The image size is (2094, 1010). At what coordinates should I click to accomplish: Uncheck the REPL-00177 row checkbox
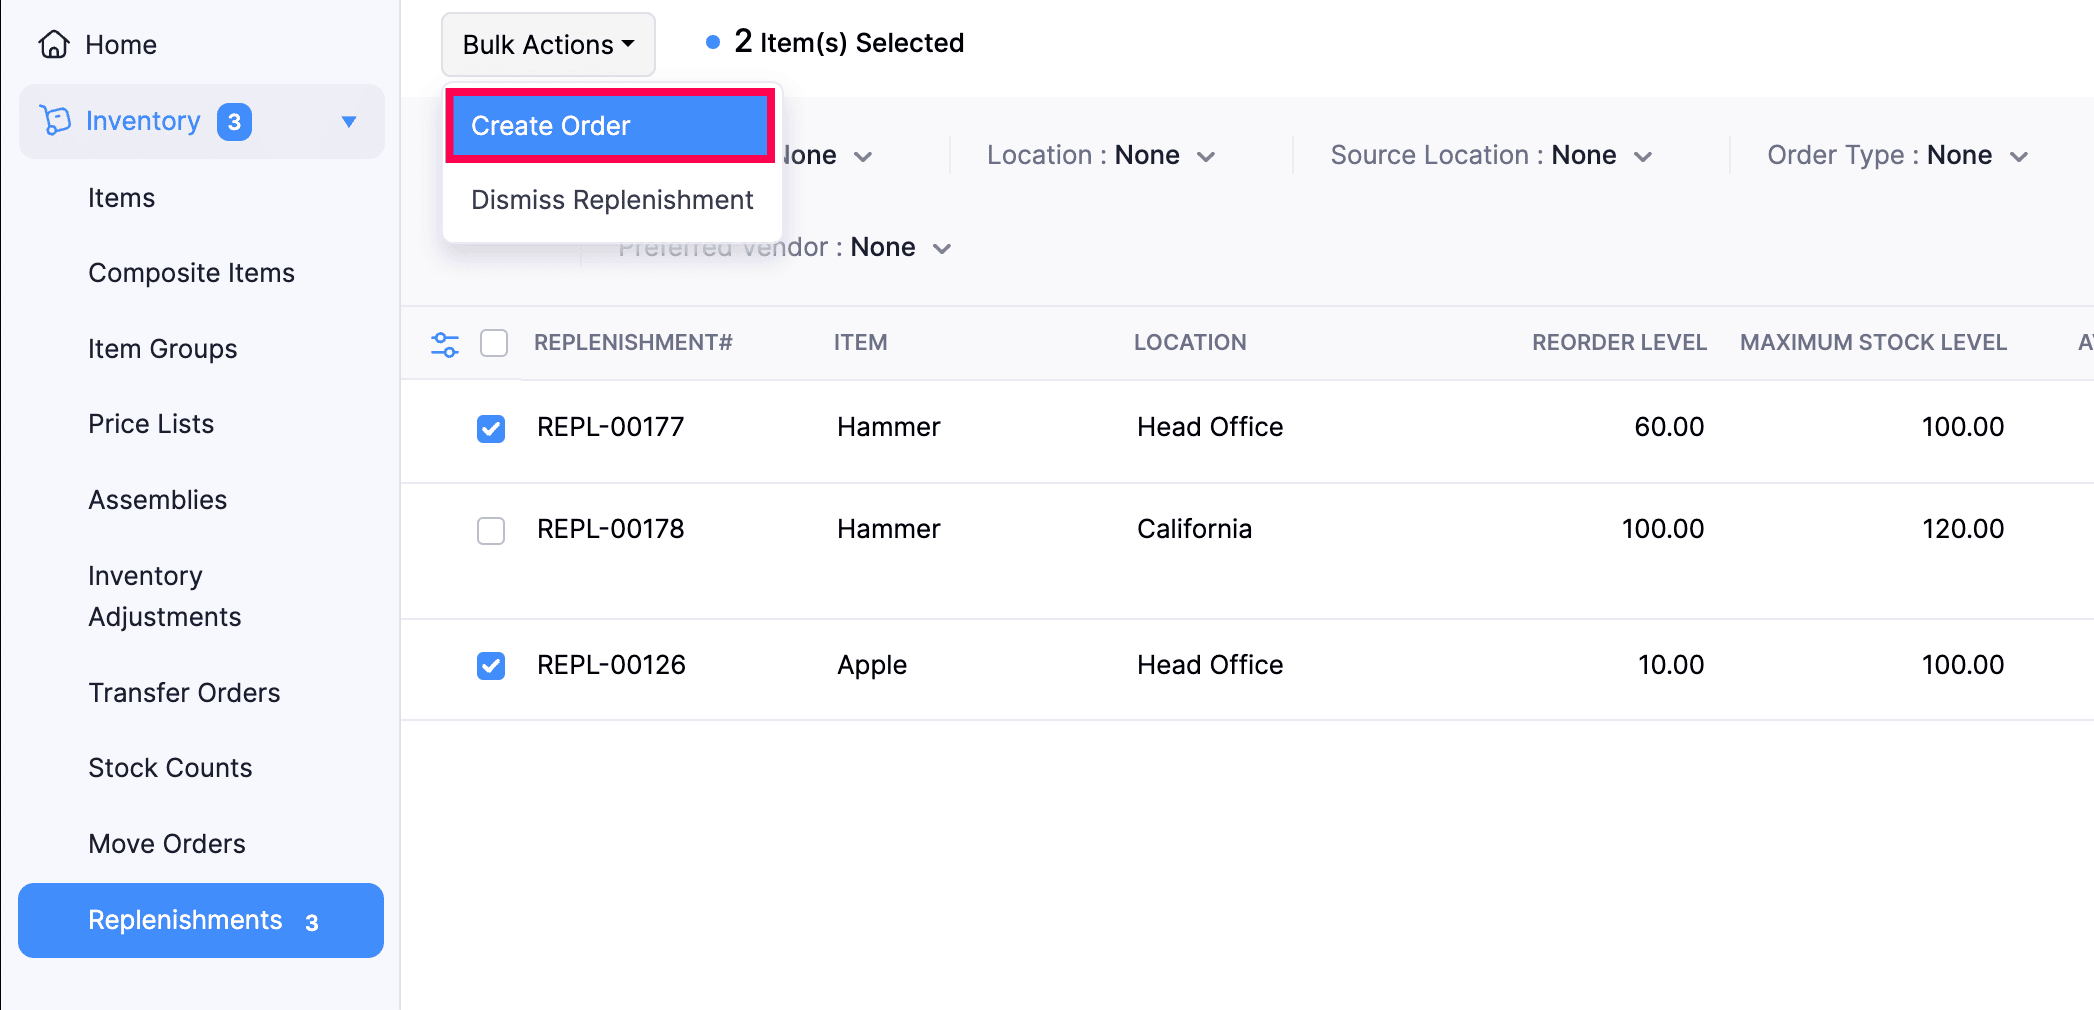[x=491, y=428]
